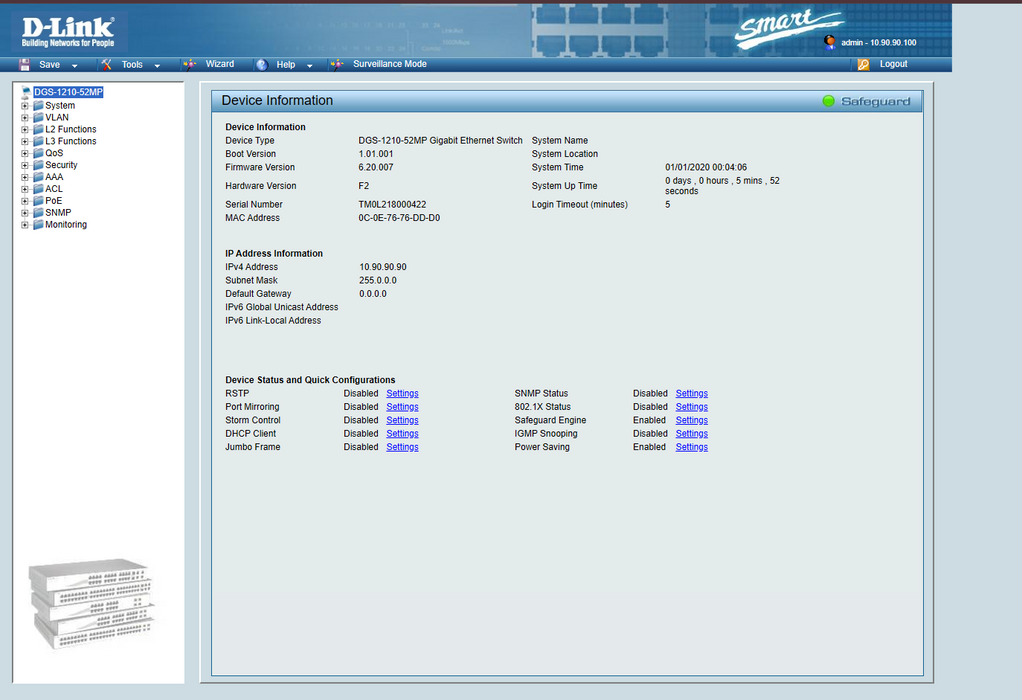Open SNMP Status Settings link
Viewport: 1022px width, 700px height.
[692, 394]
